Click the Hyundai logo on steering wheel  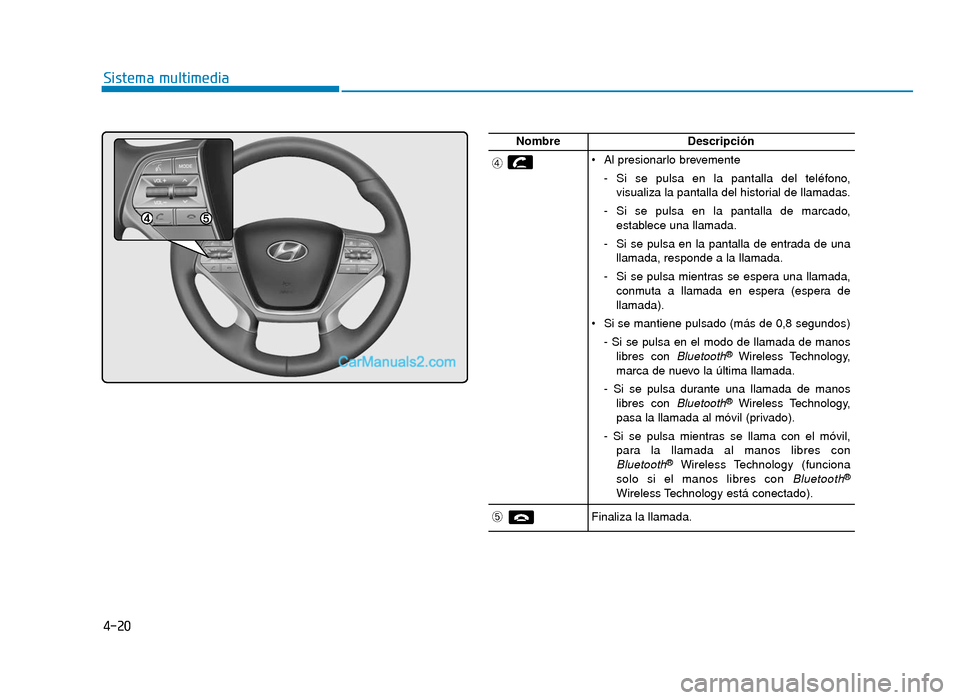(287, 252)
